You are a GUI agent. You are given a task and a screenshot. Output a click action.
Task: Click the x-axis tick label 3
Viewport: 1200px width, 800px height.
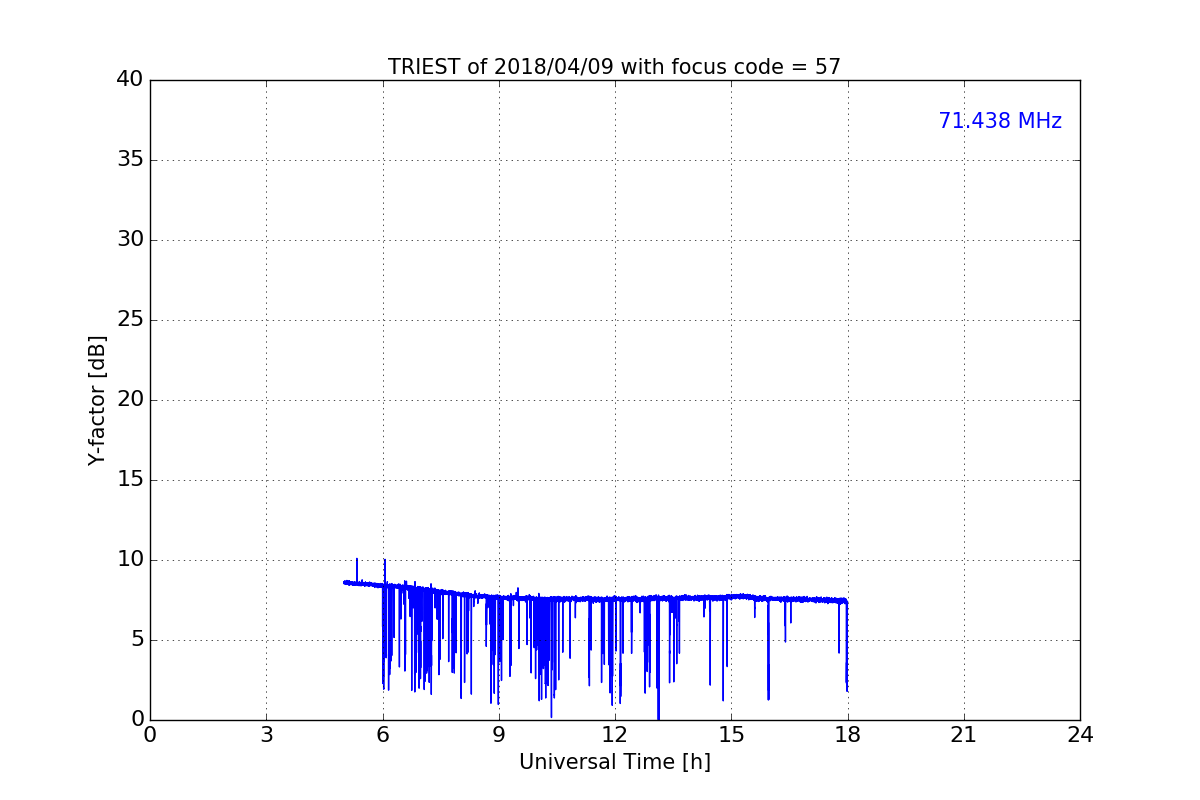click(x=266, y=735)
